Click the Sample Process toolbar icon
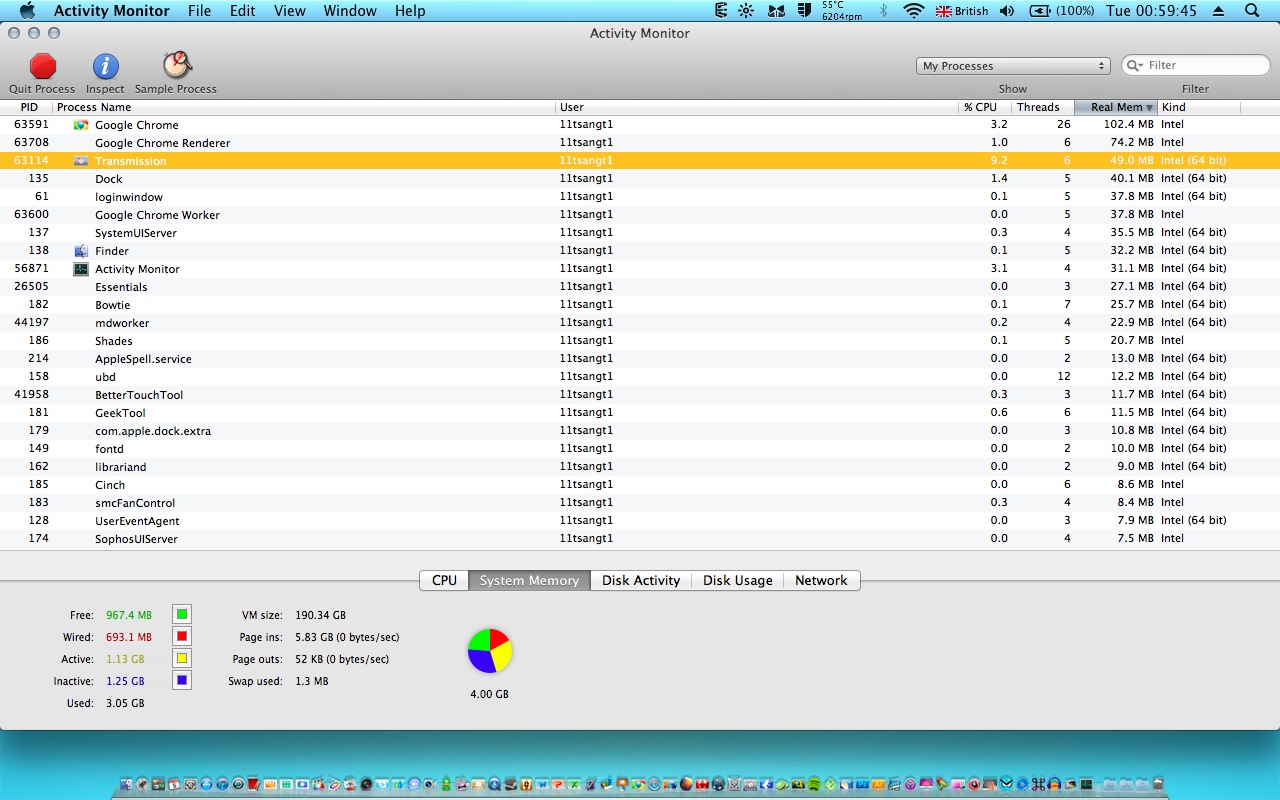Image resolution: width=1280 pixels, height=800 pixels. 176,66
